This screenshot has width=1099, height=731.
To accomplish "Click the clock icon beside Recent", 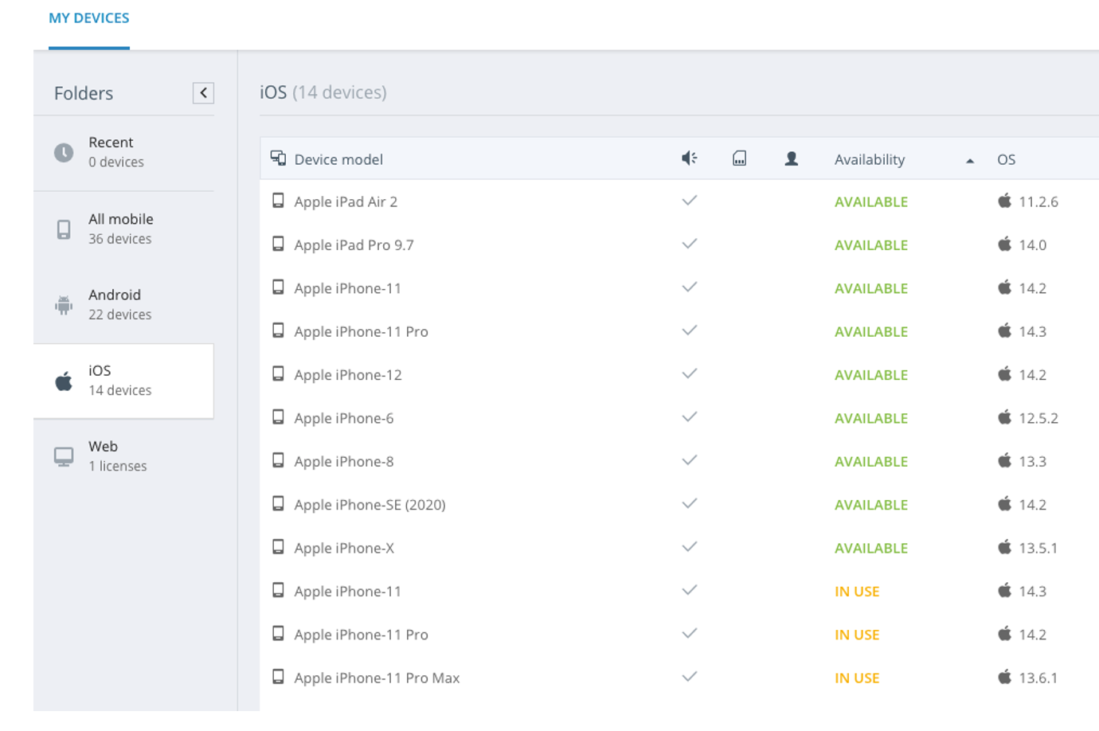I will click(64, 152).
